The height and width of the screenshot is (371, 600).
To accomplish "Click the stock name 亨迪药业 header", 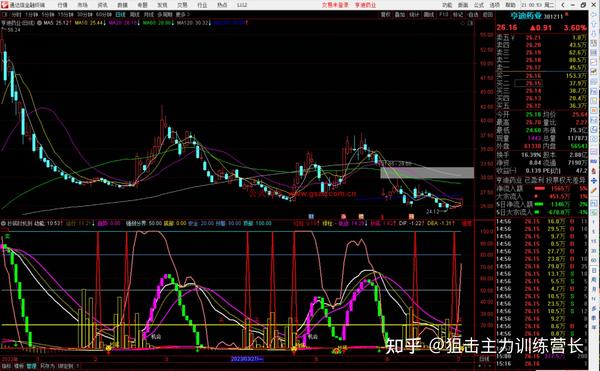I will [x=527, y=16].
